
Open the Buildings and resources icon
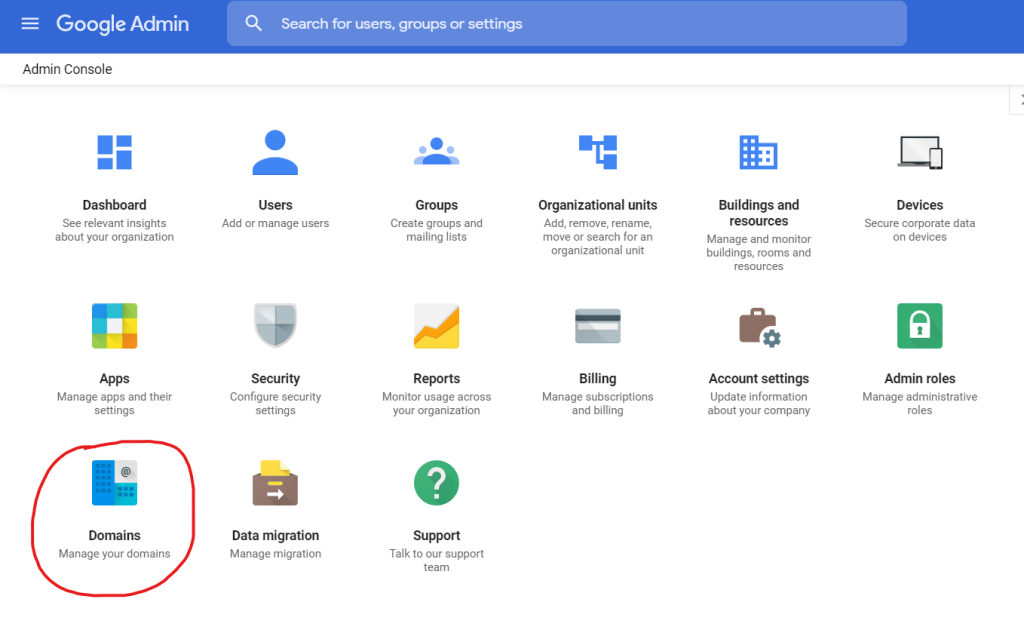click(758, 152)
